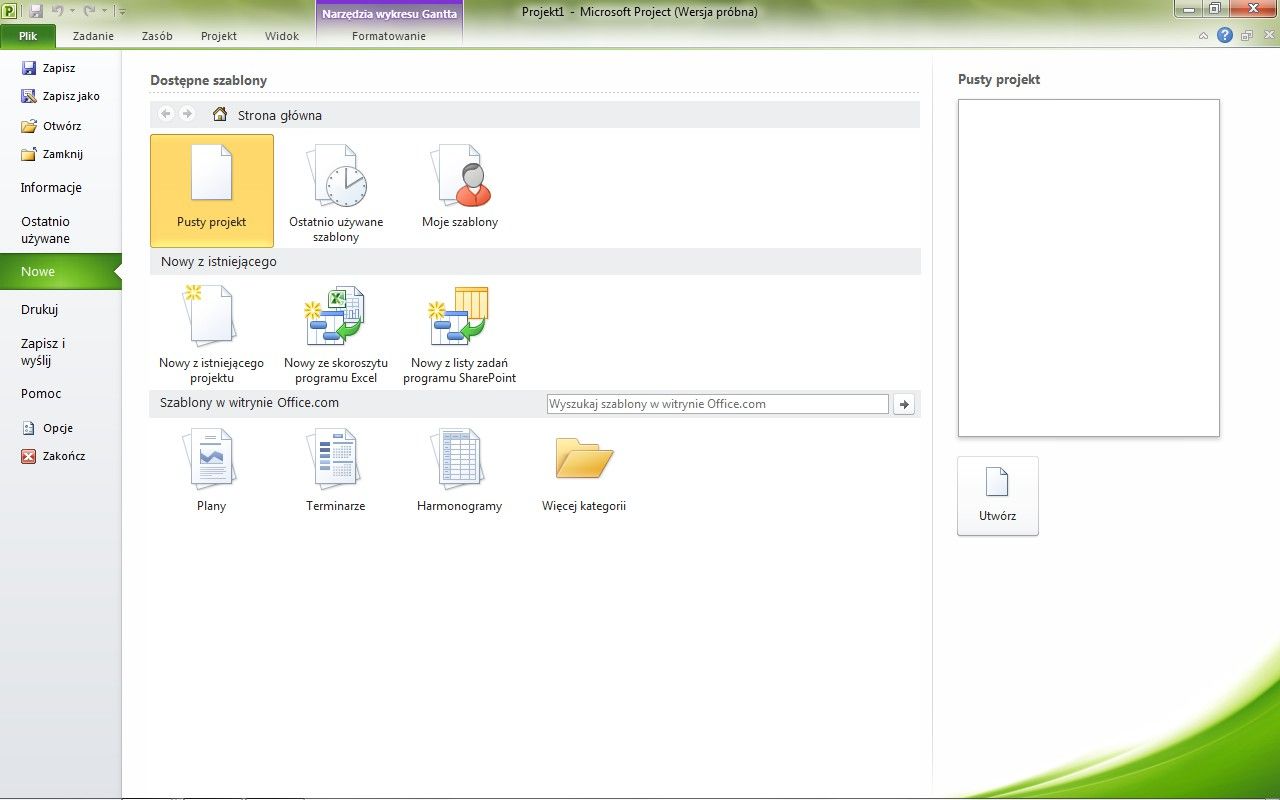Click the Undo icon in Quick Access Toolbar
The width and height of the screenshot is (1280, 800).
pos(58,11)
